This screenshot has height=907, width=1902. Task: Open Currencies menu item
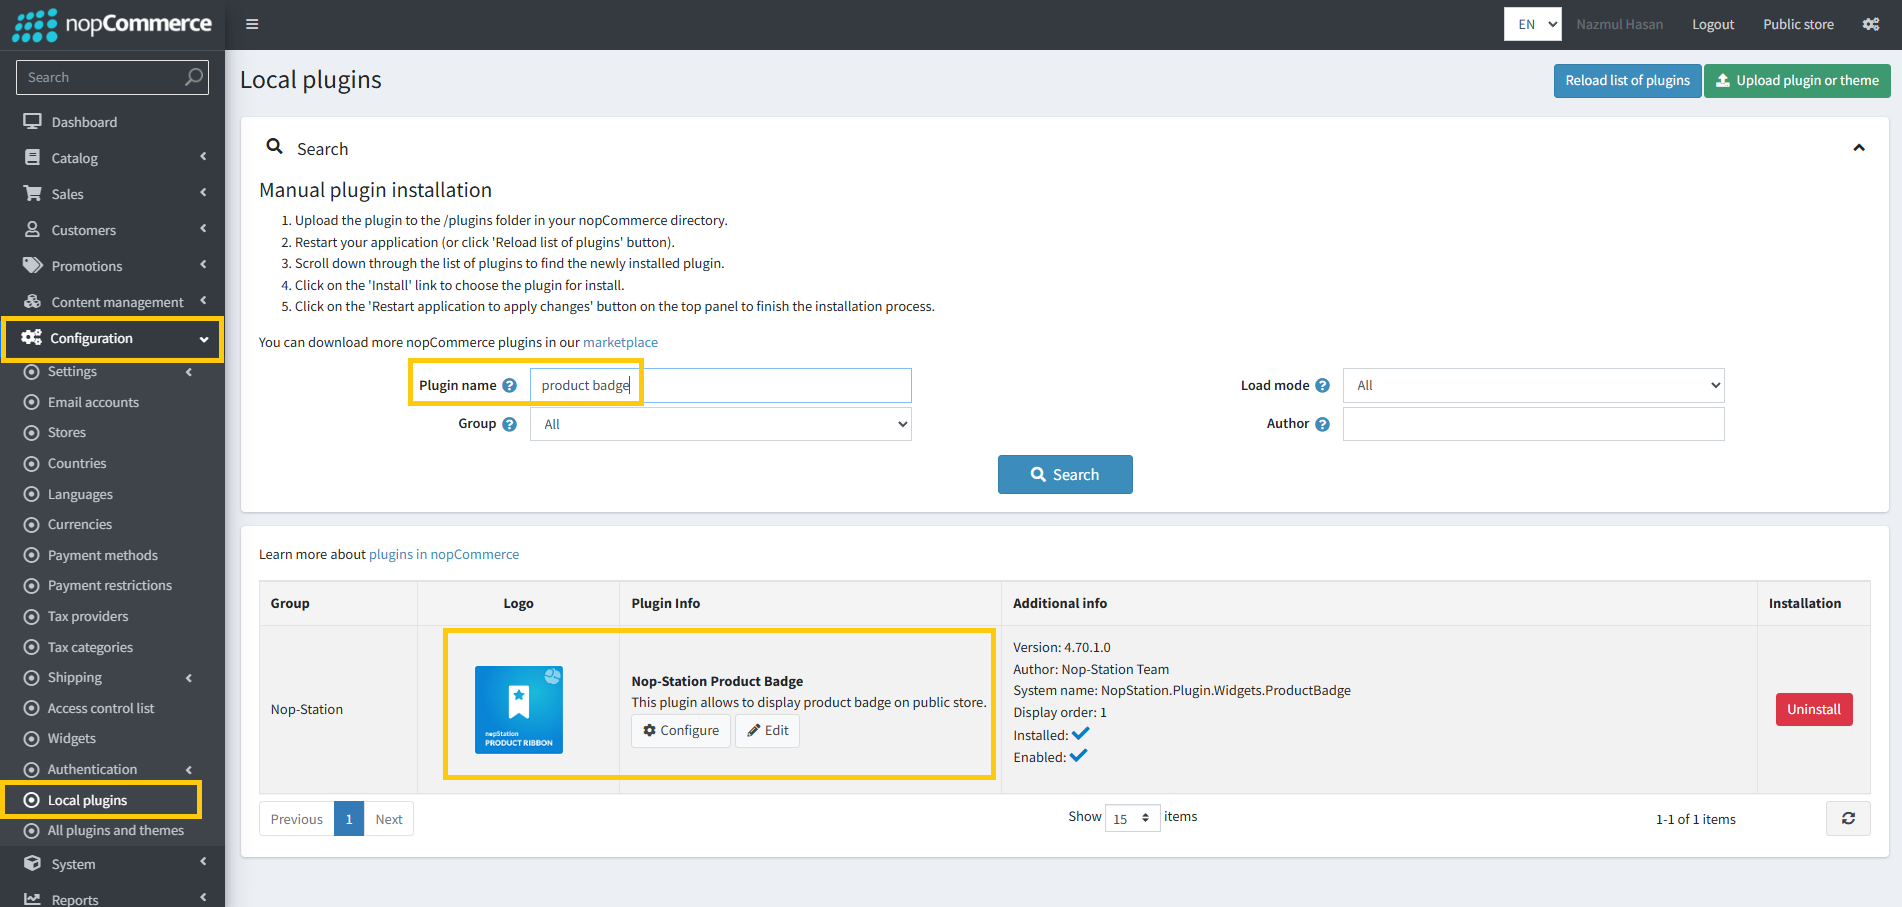(80, 524)
